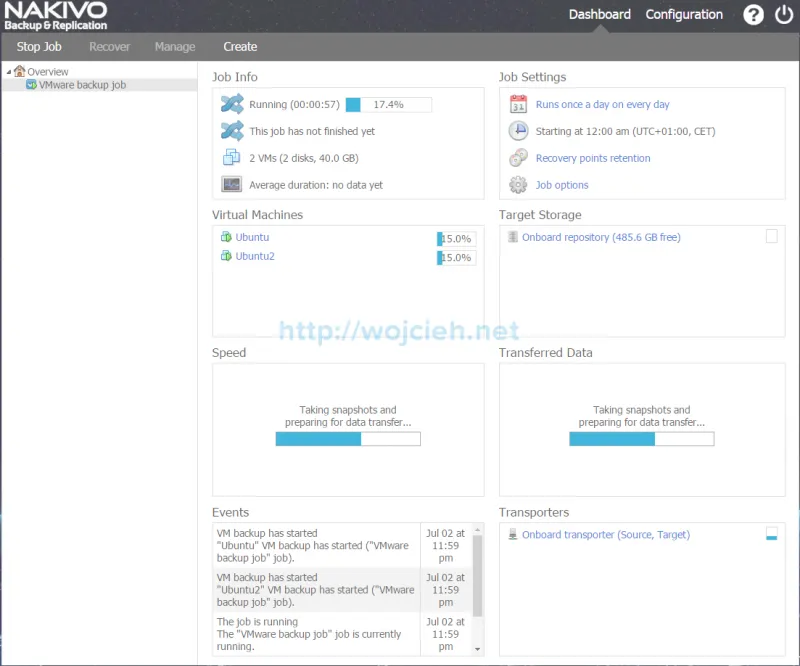Open the Create menu
Viewport: 800px width, 666px height.
coord(240,46)
